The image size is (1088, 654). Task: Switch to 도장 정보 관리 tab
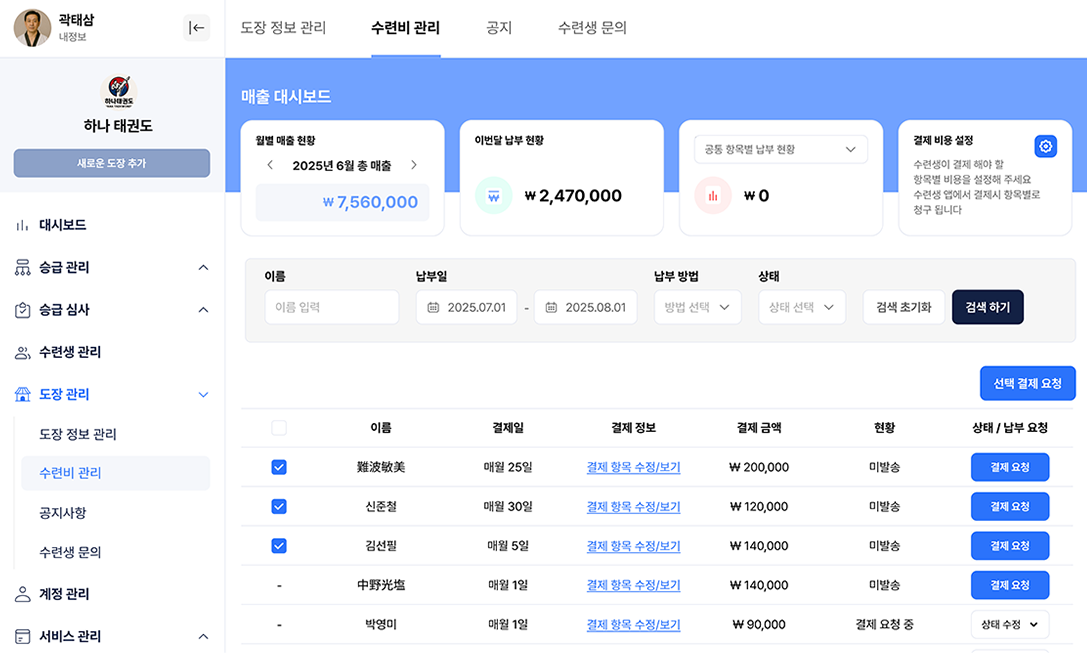pos(283,28)
